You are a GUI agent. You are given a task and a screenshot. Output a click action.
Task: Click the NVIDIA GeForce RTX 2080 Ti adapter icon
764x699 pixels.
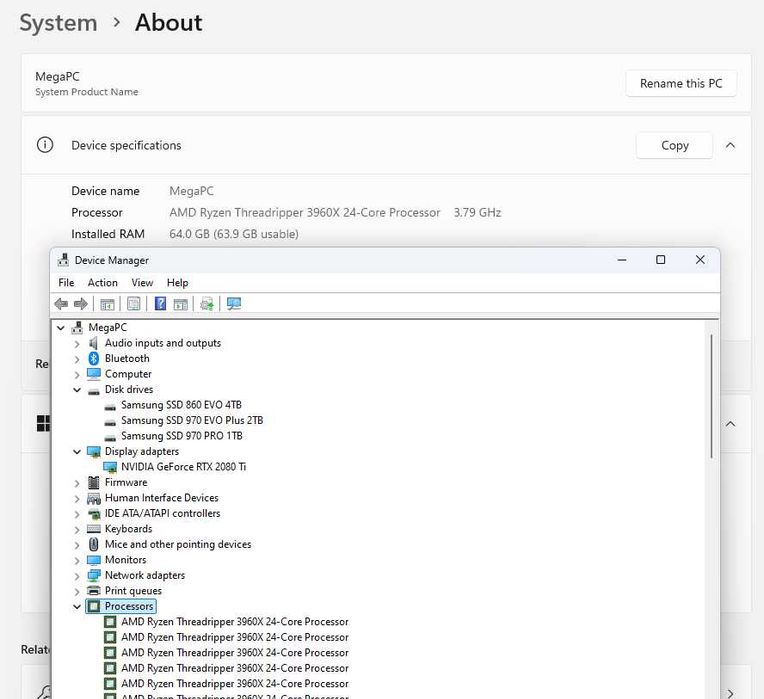pos(110,467)
